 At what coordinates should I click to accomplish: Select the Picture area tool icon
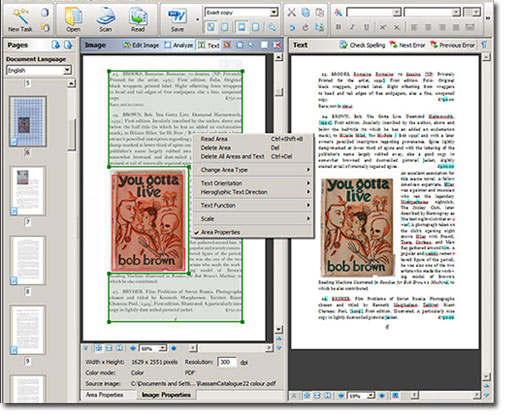228,45
